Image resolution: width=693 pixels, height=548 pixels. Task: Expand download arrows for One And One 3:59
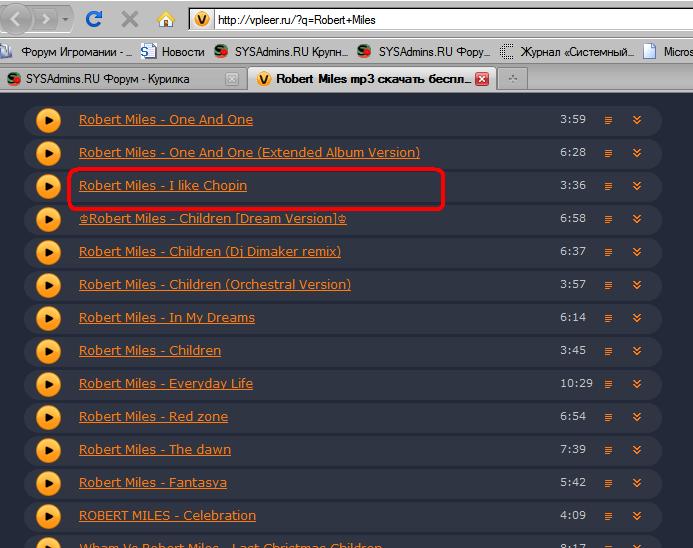tap(637, 120)
